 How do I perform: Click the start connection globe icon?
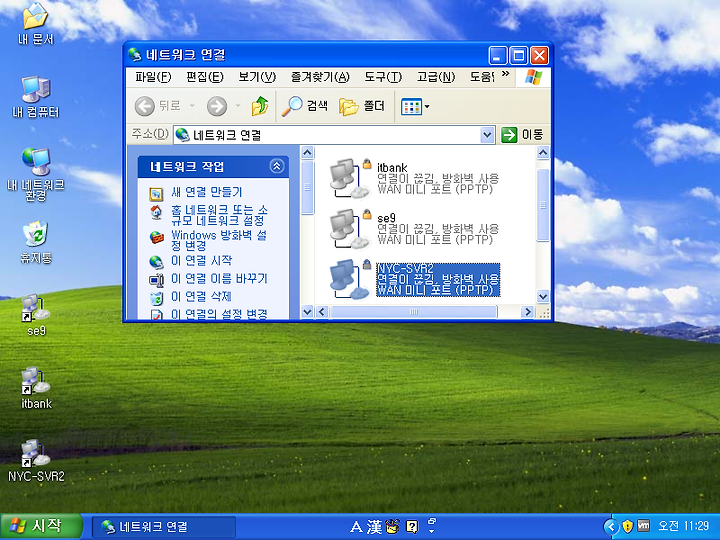[156, 262]
